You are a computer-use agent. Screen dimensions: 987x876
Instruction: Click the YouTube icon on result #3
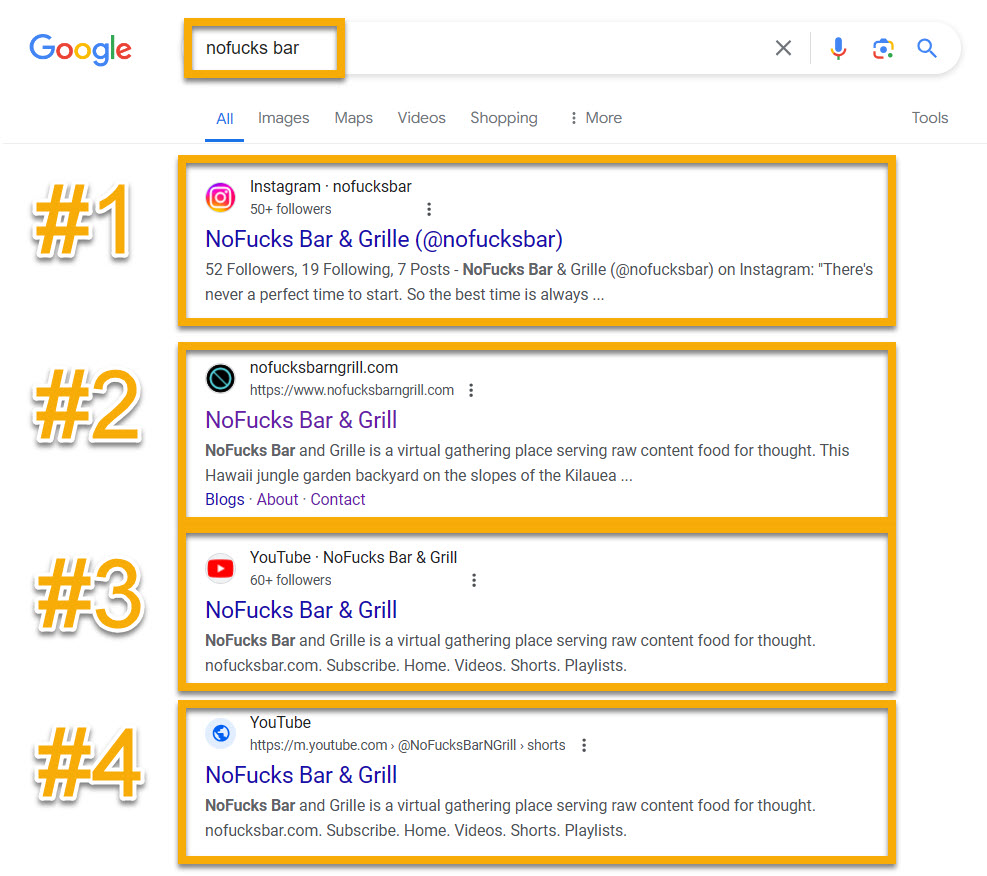click(220, 567)
